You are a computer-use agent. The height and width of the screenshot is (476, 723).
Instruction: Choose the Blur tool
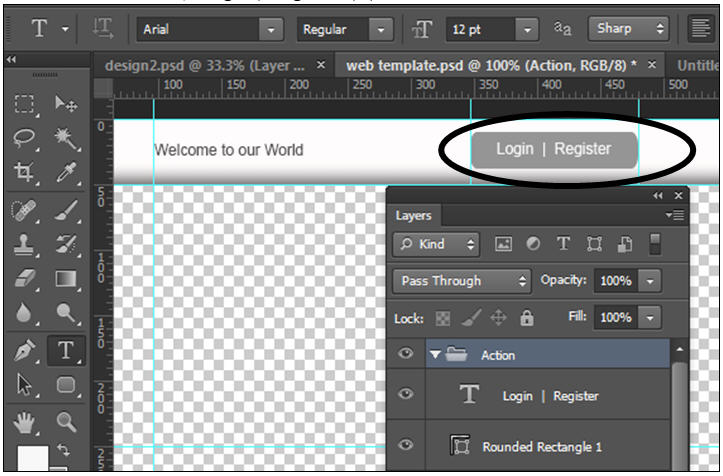click(24, 313)
